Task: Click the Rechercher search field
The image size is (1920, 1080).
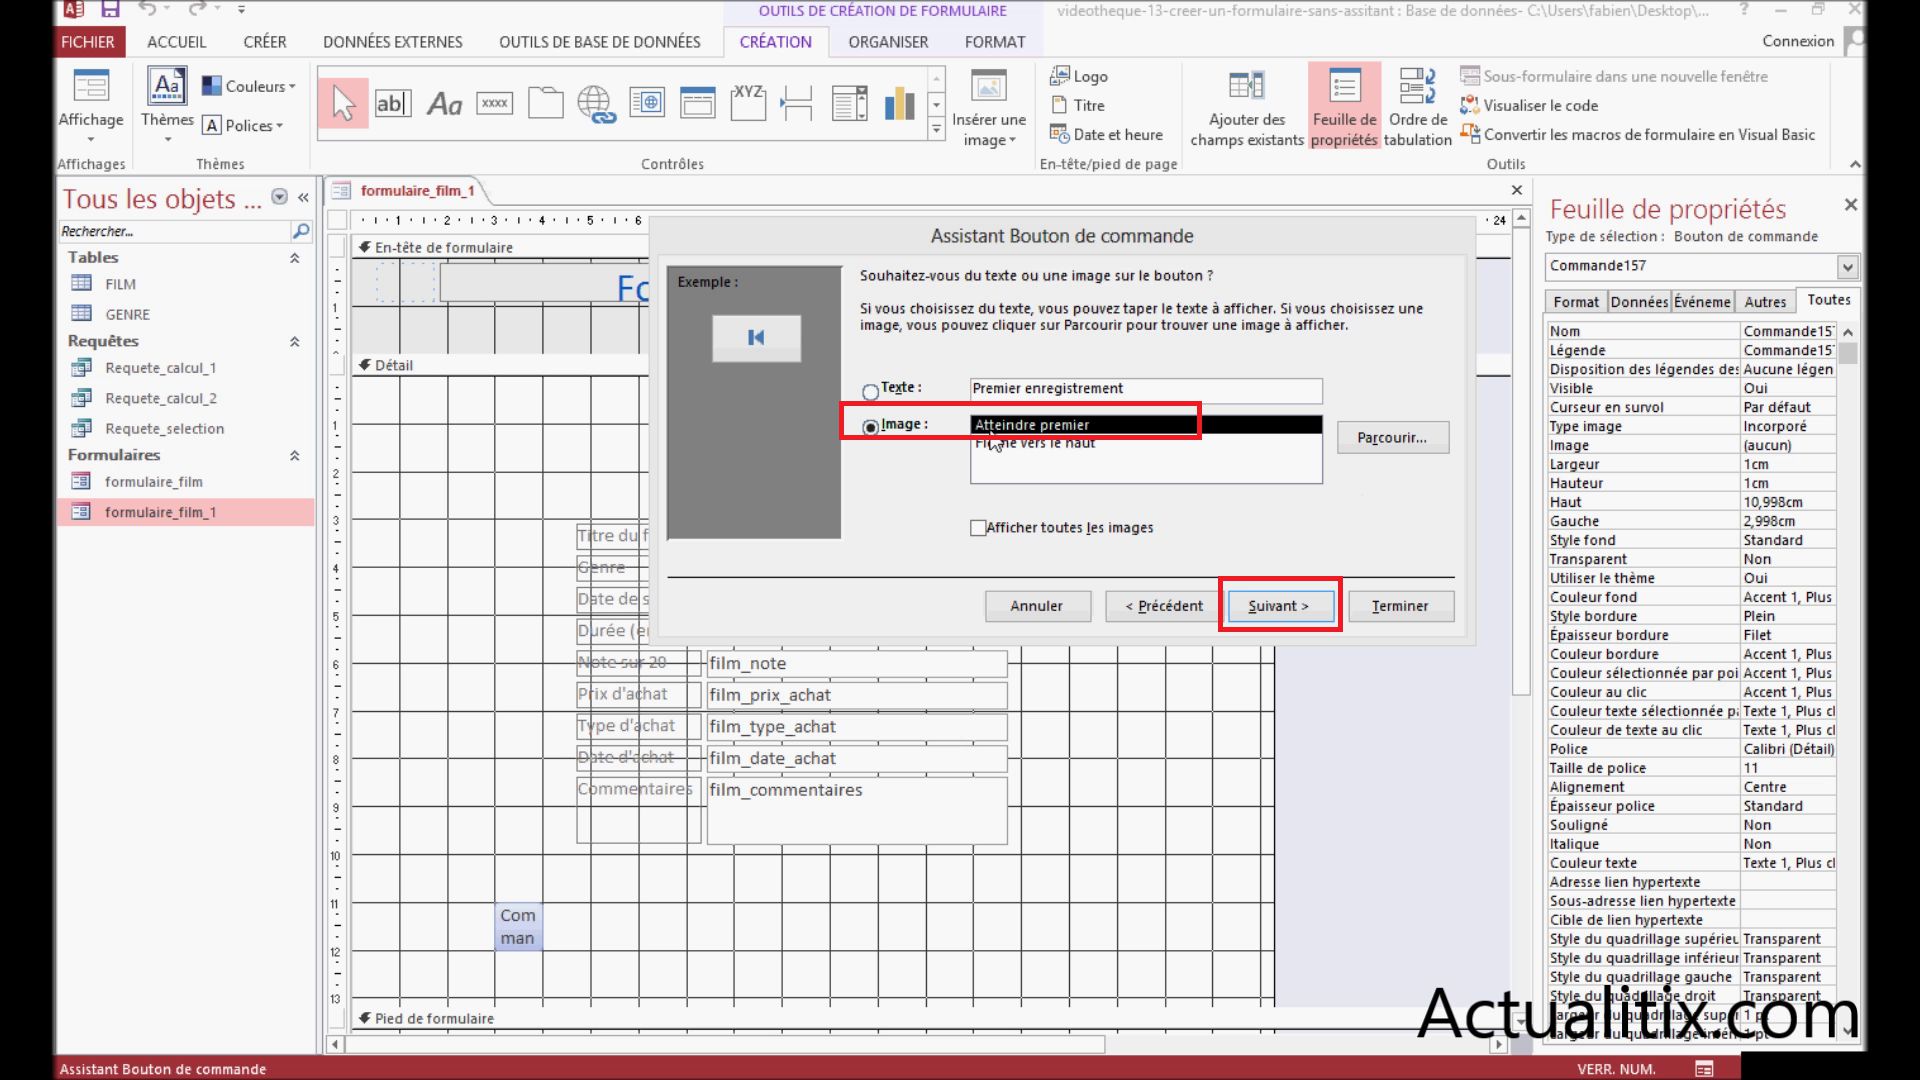Action: click(174, 231)
